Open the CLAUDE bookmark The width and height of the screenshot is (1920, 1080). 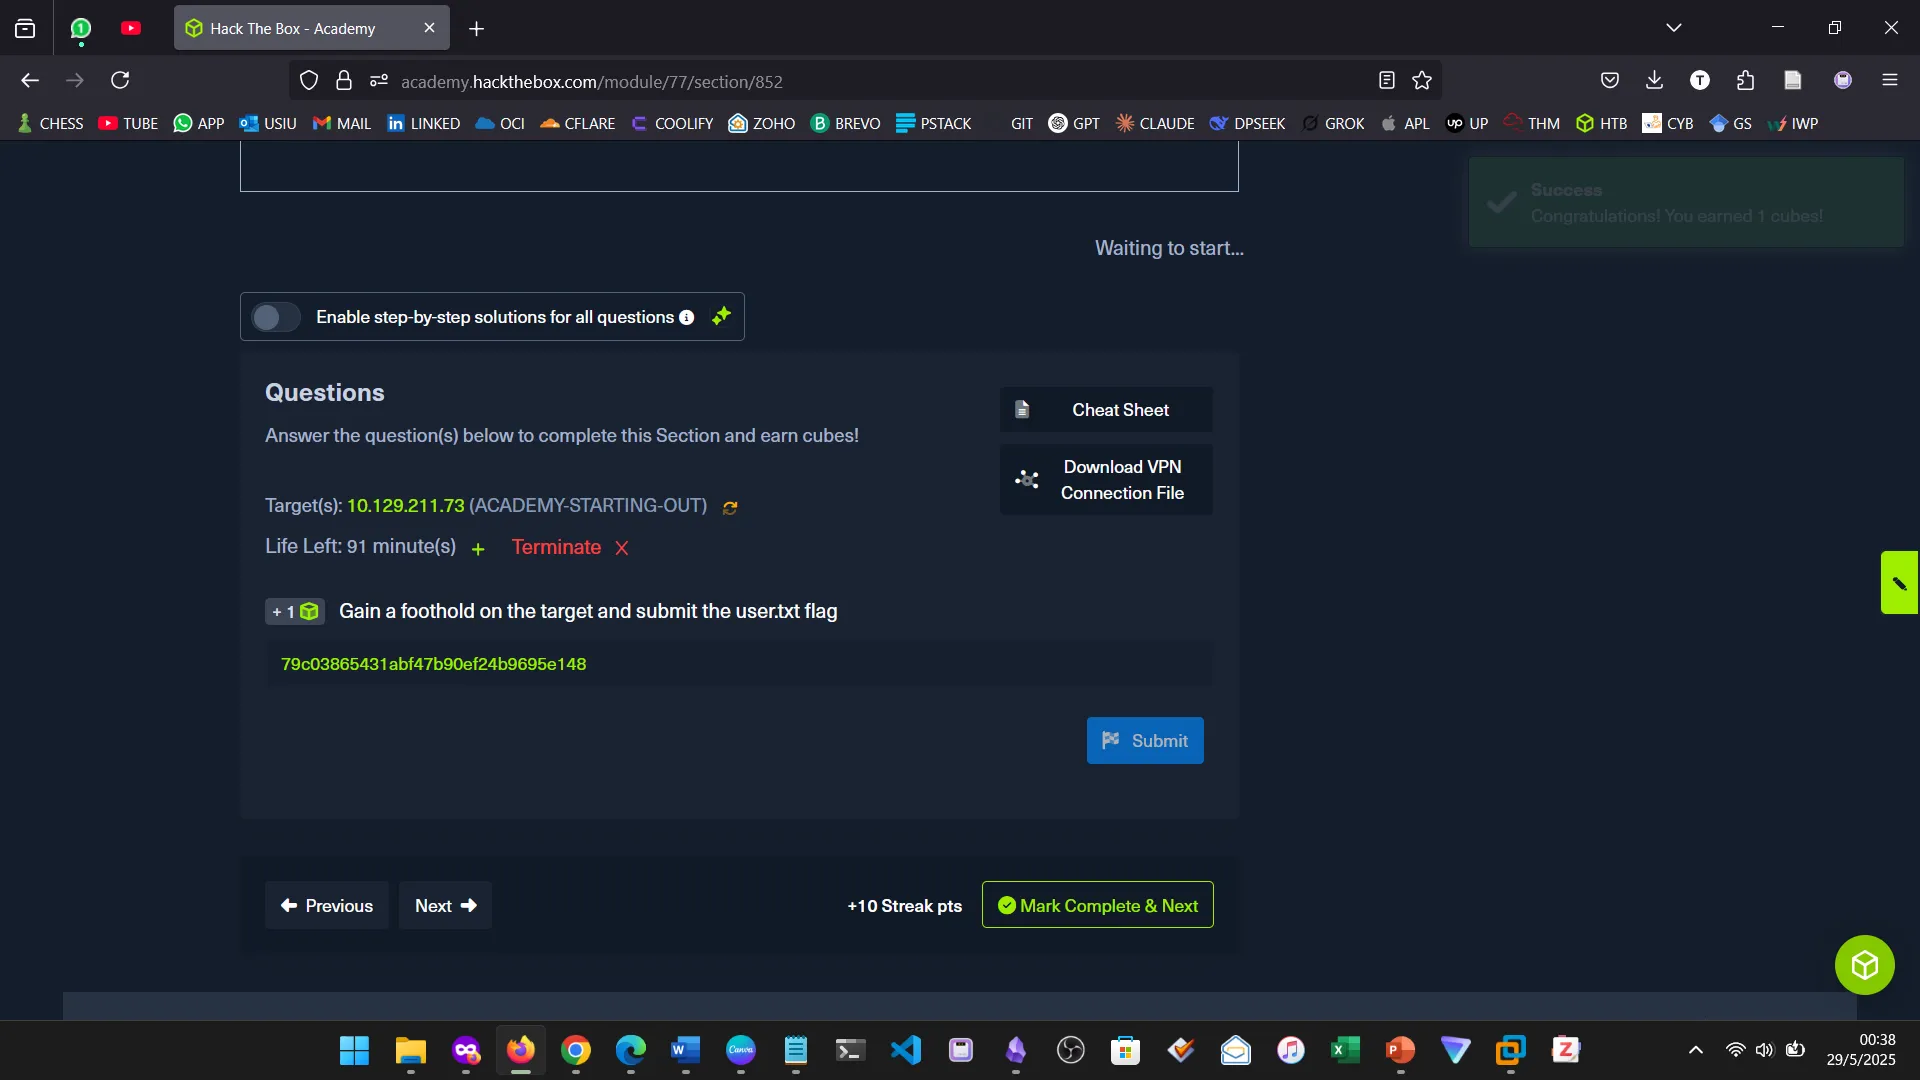point(1154,123)
